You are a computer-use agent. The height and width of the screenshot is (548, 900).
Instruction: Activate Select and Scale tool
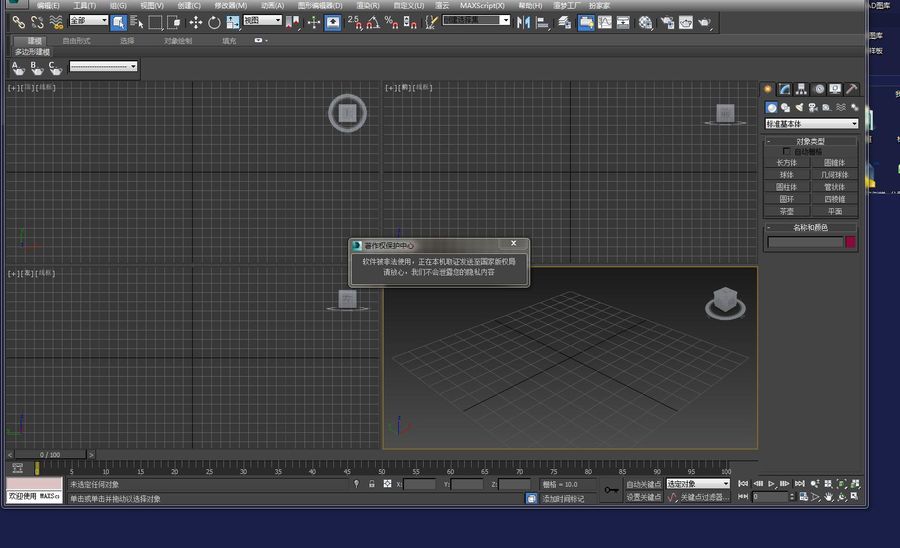tap(232, 22)
